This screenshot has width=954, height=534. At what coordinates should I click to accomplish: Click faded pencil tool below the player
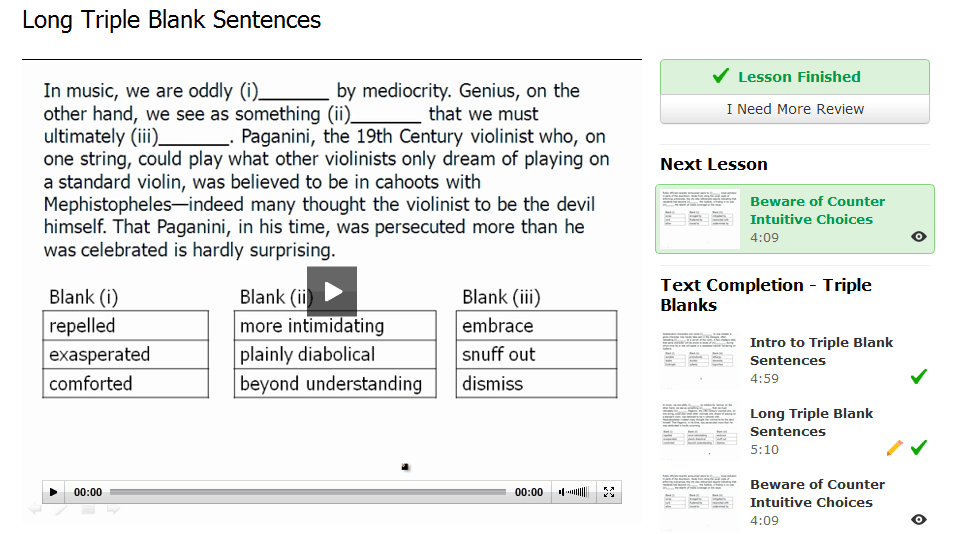[61, 510]
